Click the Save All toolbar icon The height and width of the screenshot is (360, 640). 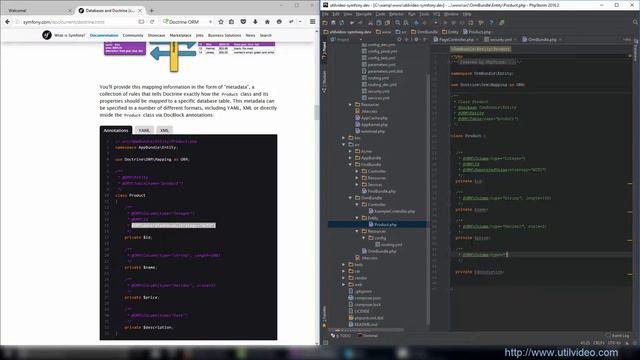point(333,23)
